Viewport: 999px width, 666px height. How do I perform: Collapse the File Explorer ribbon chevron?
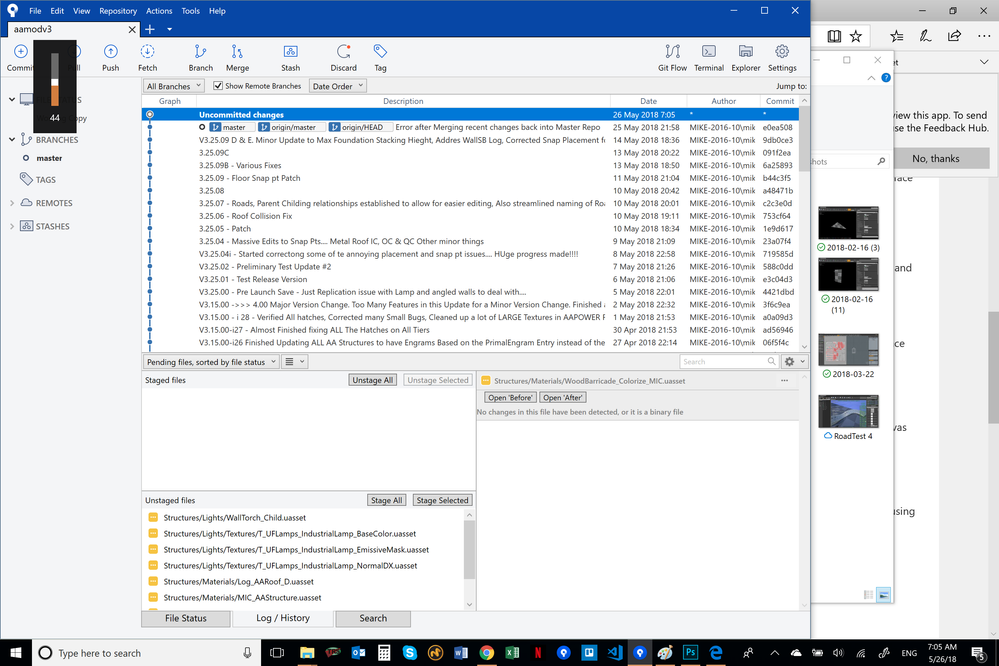point(871,78)
